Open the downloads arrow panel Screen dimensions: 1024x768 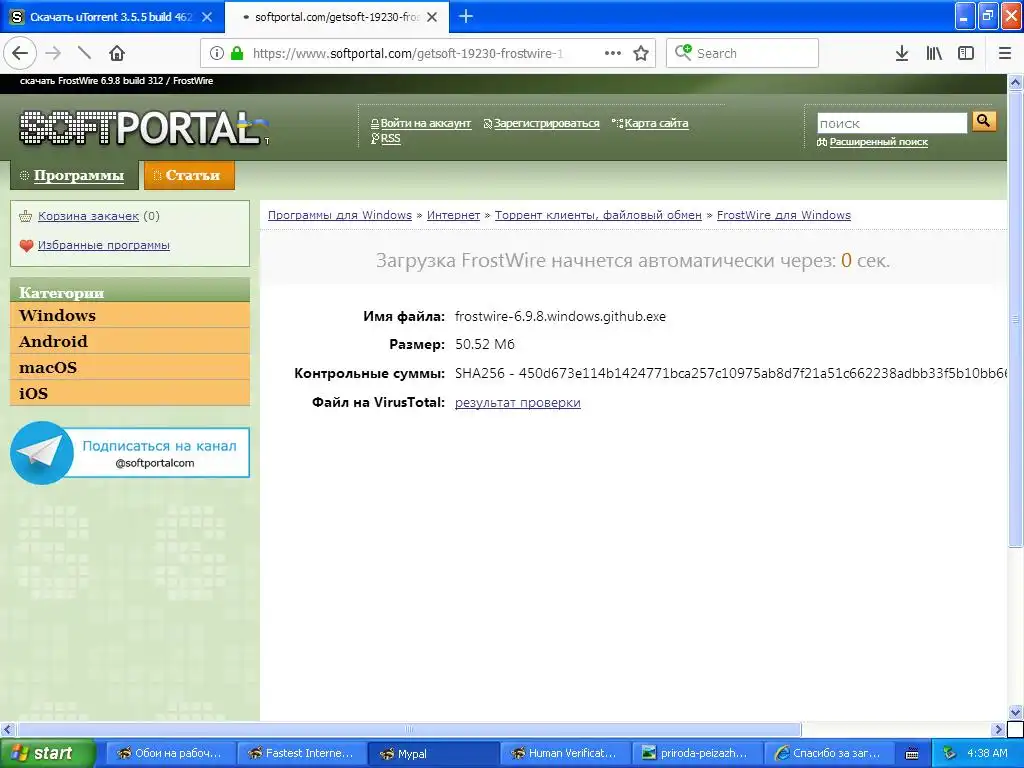coord(902,54)
